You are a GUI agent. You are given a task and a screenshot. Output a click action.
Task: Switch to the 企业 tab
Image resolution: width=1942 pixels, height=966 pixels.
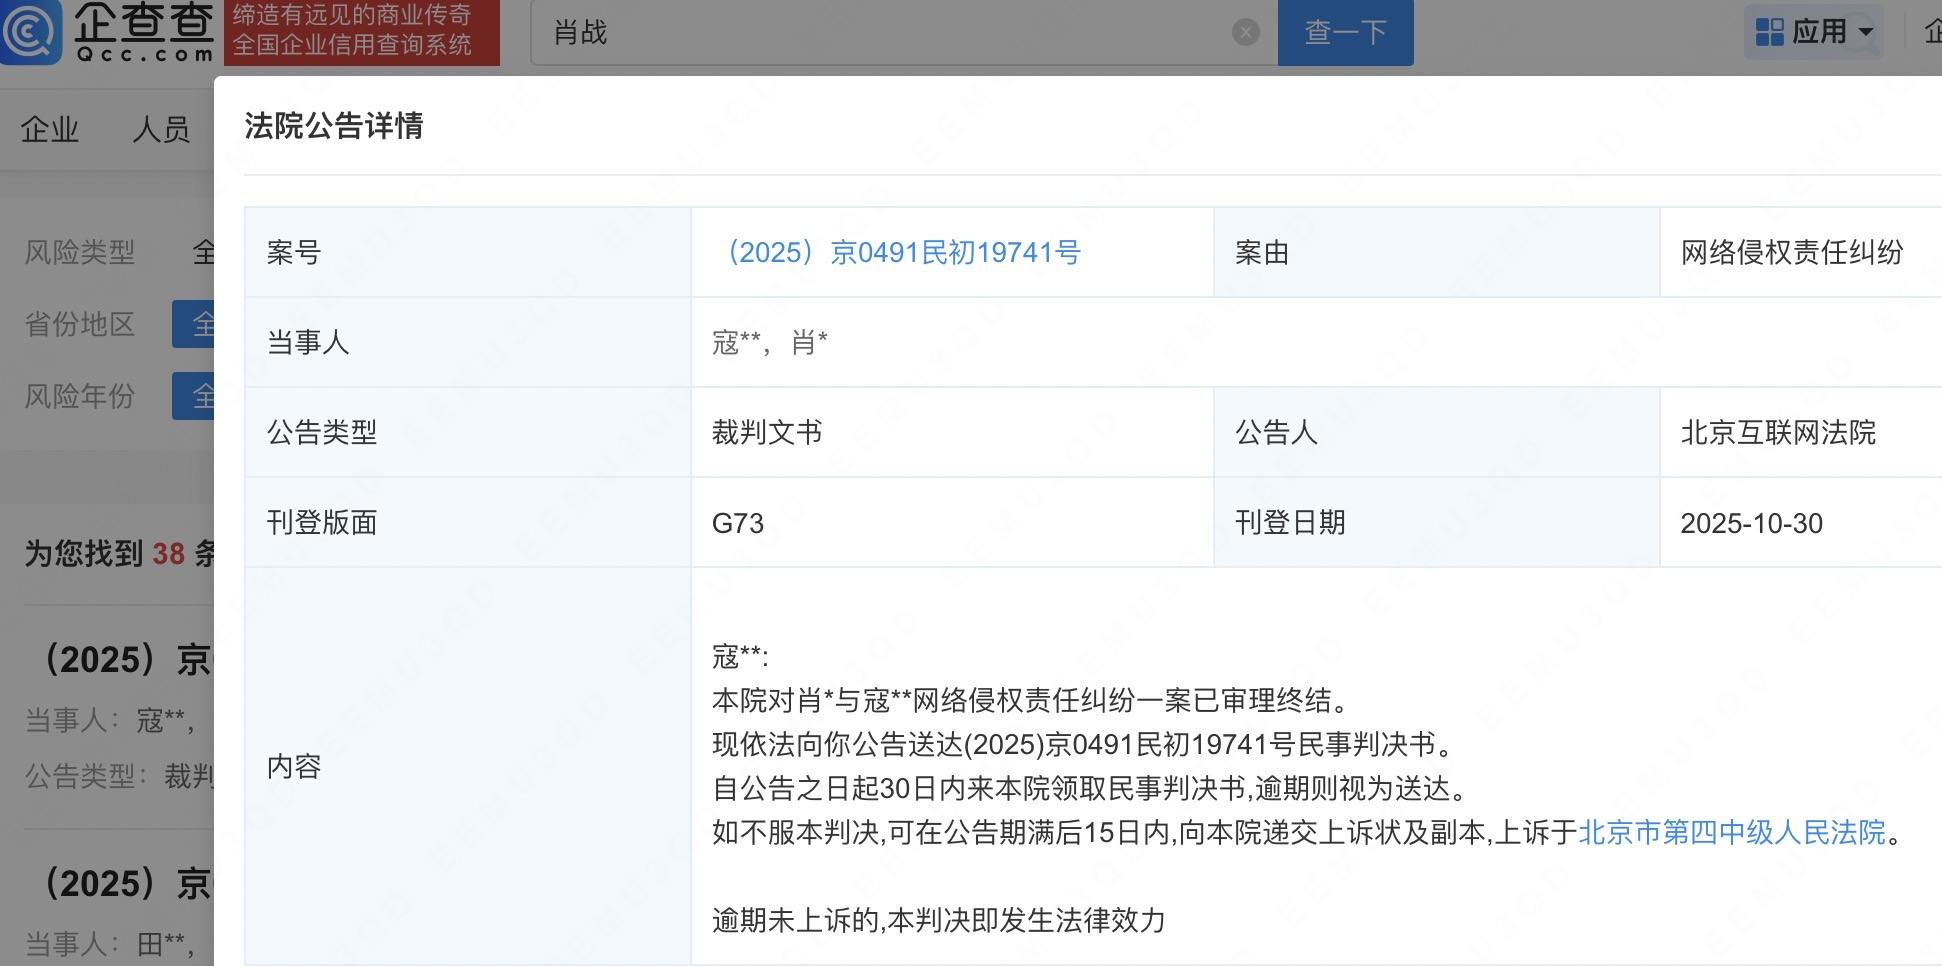coord(50,129)
